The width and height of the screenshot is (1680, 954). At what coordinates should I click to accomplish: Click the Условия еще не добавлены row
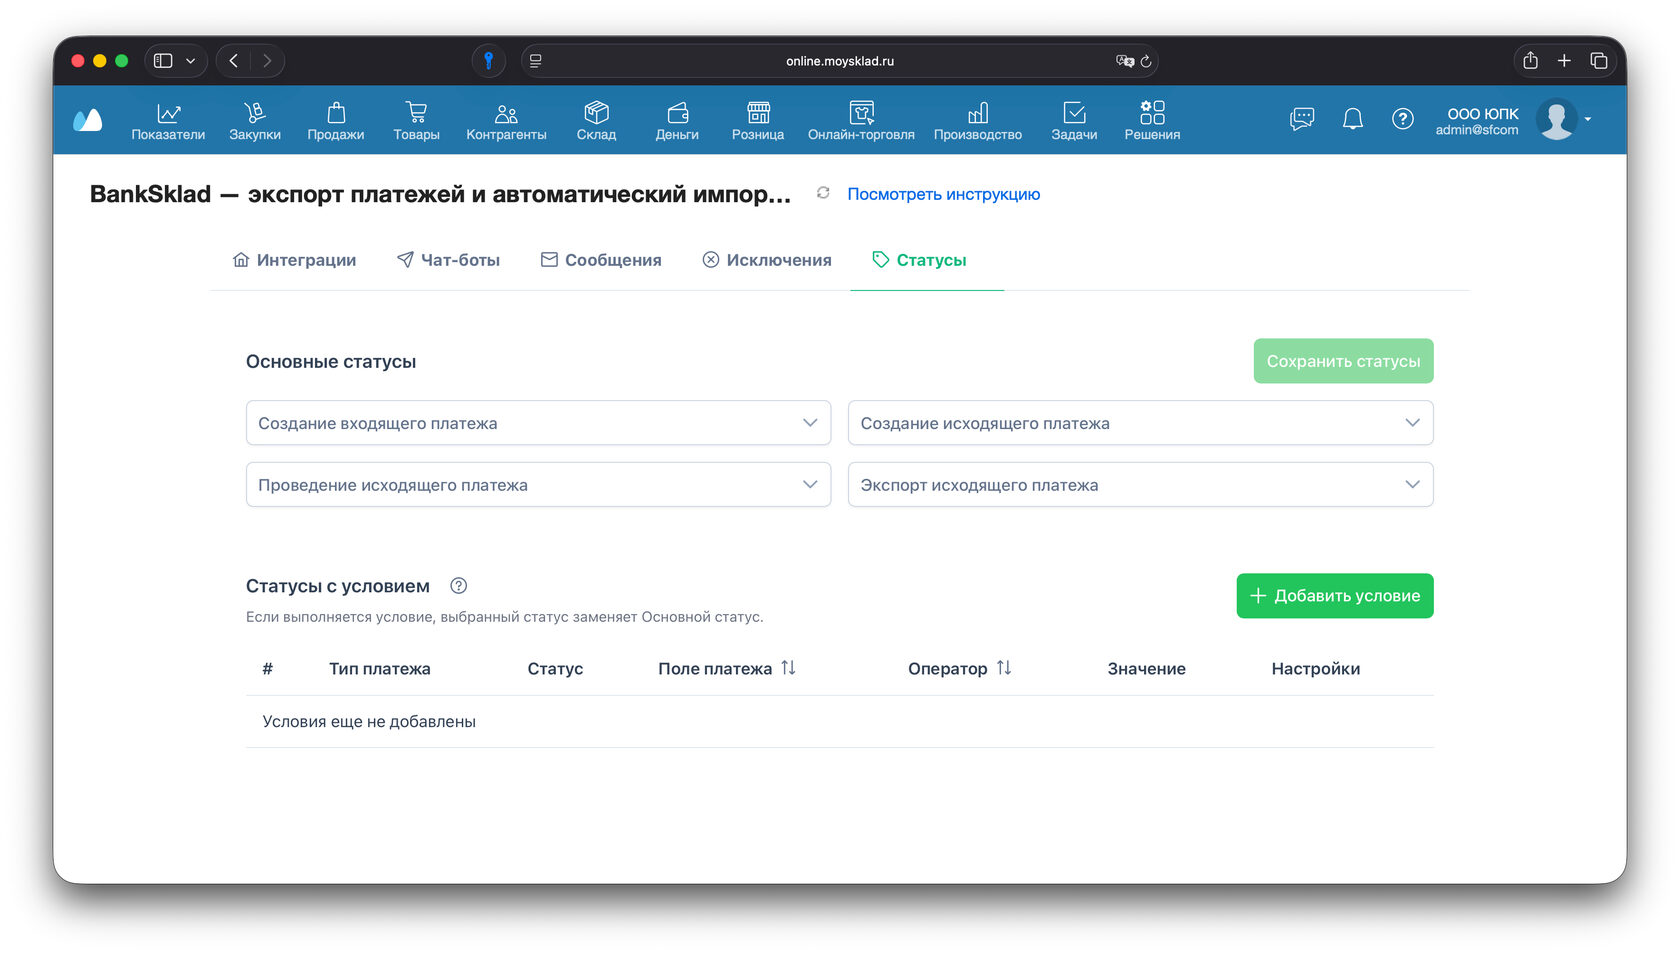(840, 722)
